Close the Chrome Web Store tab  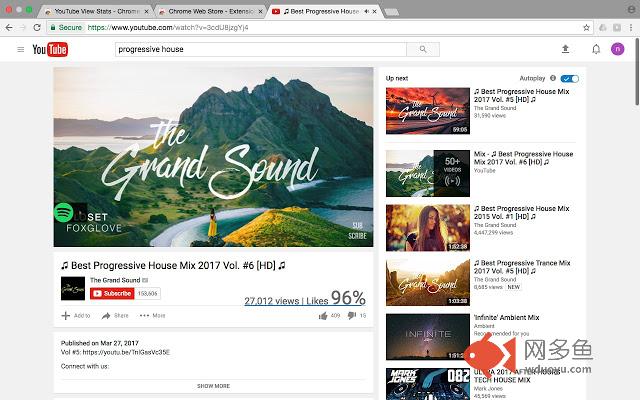pyautogui.click(x=260, y=11)
